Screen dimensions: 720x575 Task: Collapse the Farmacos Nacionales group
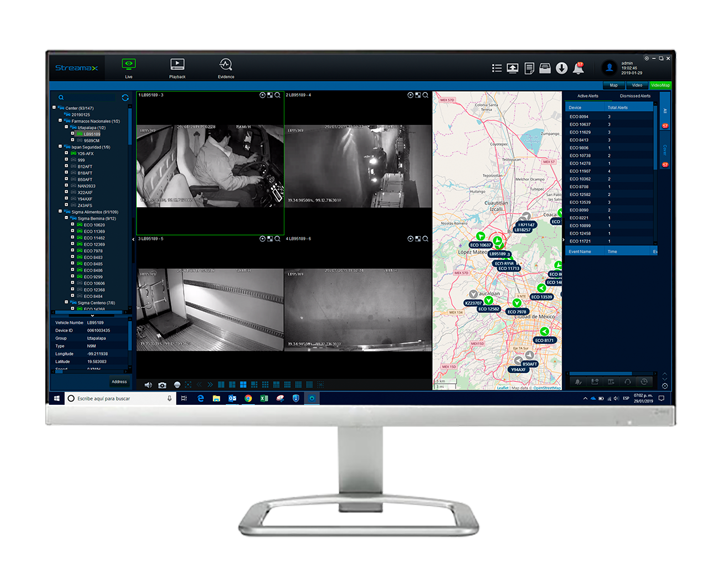click(x=60, y=121)
